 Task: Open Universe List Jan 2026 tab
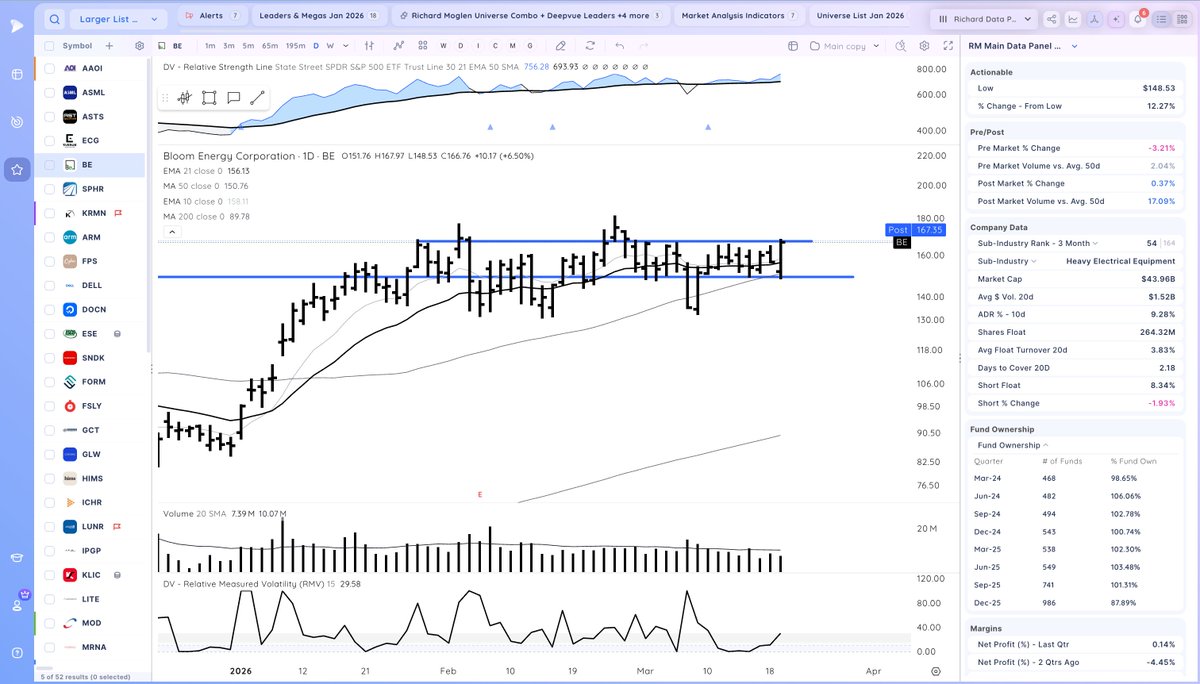click(x=862, y=16)
